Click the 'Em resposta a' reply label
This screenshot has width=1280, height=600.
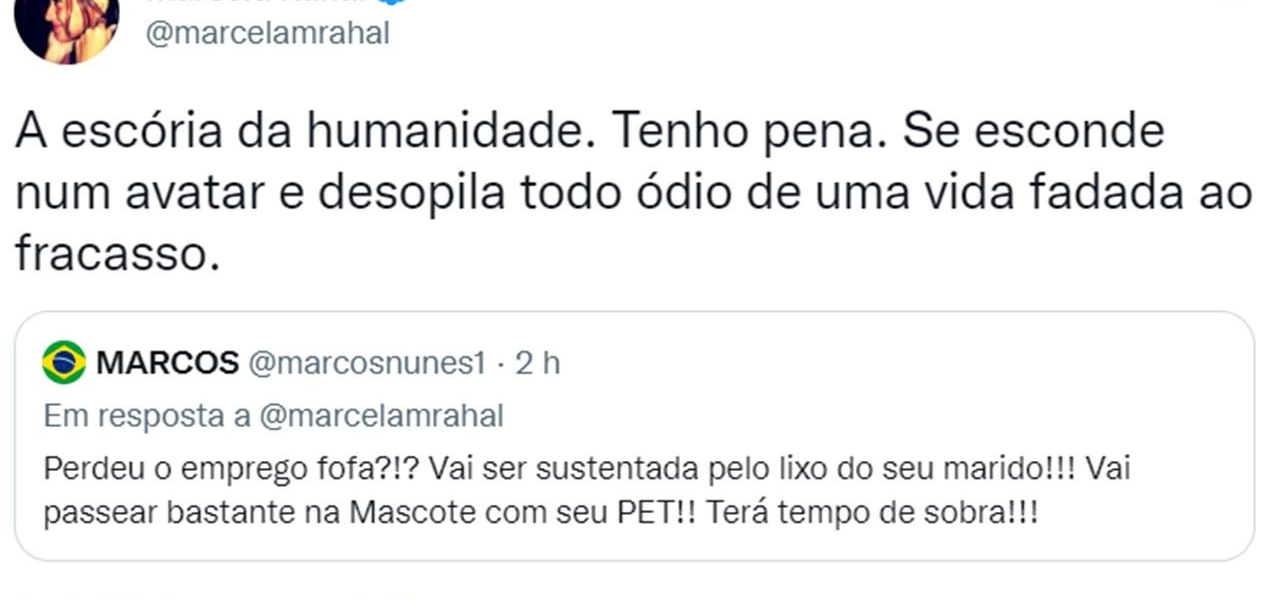click(x=147, y=416)
